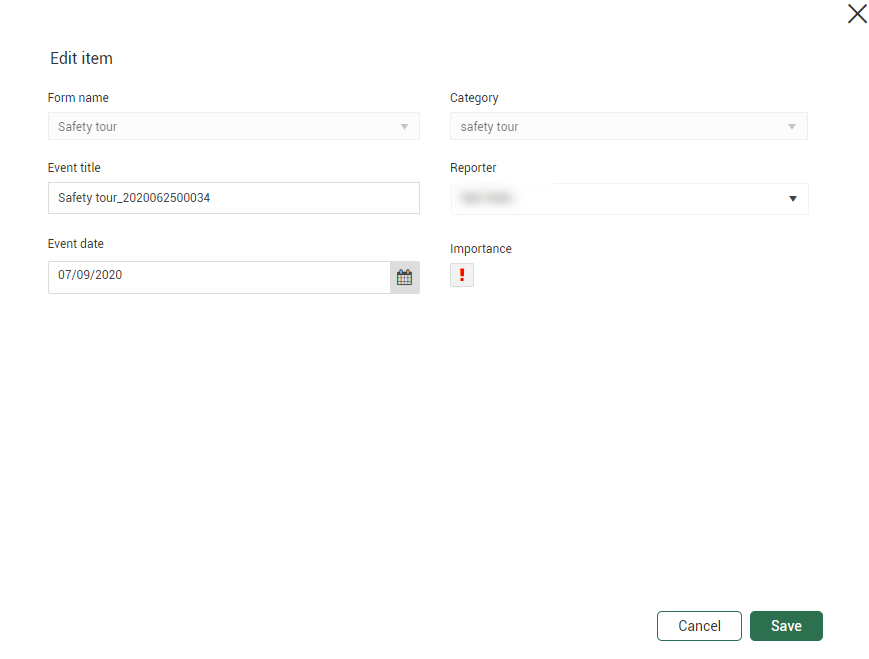Click the "Form name" field label
The height and width of the screenshot is (659, 869).
coord(78,98)
